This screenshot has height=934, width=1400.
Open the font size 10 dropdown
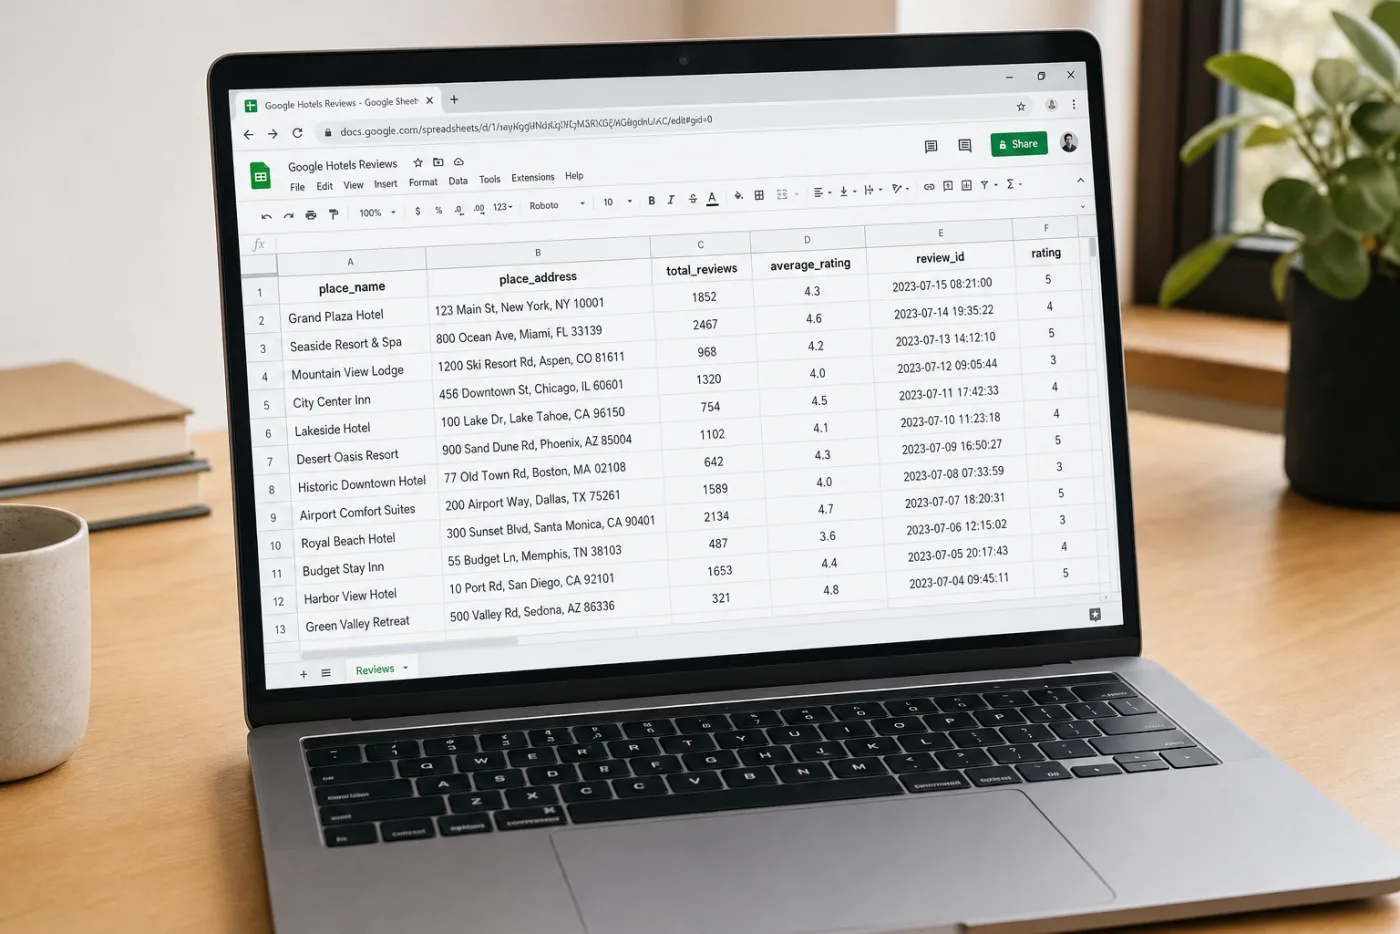coord(617,202)
